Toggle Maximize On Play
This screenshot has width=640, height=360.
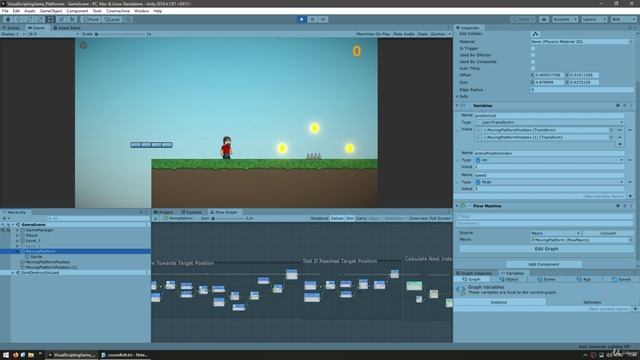click(373, 34)
